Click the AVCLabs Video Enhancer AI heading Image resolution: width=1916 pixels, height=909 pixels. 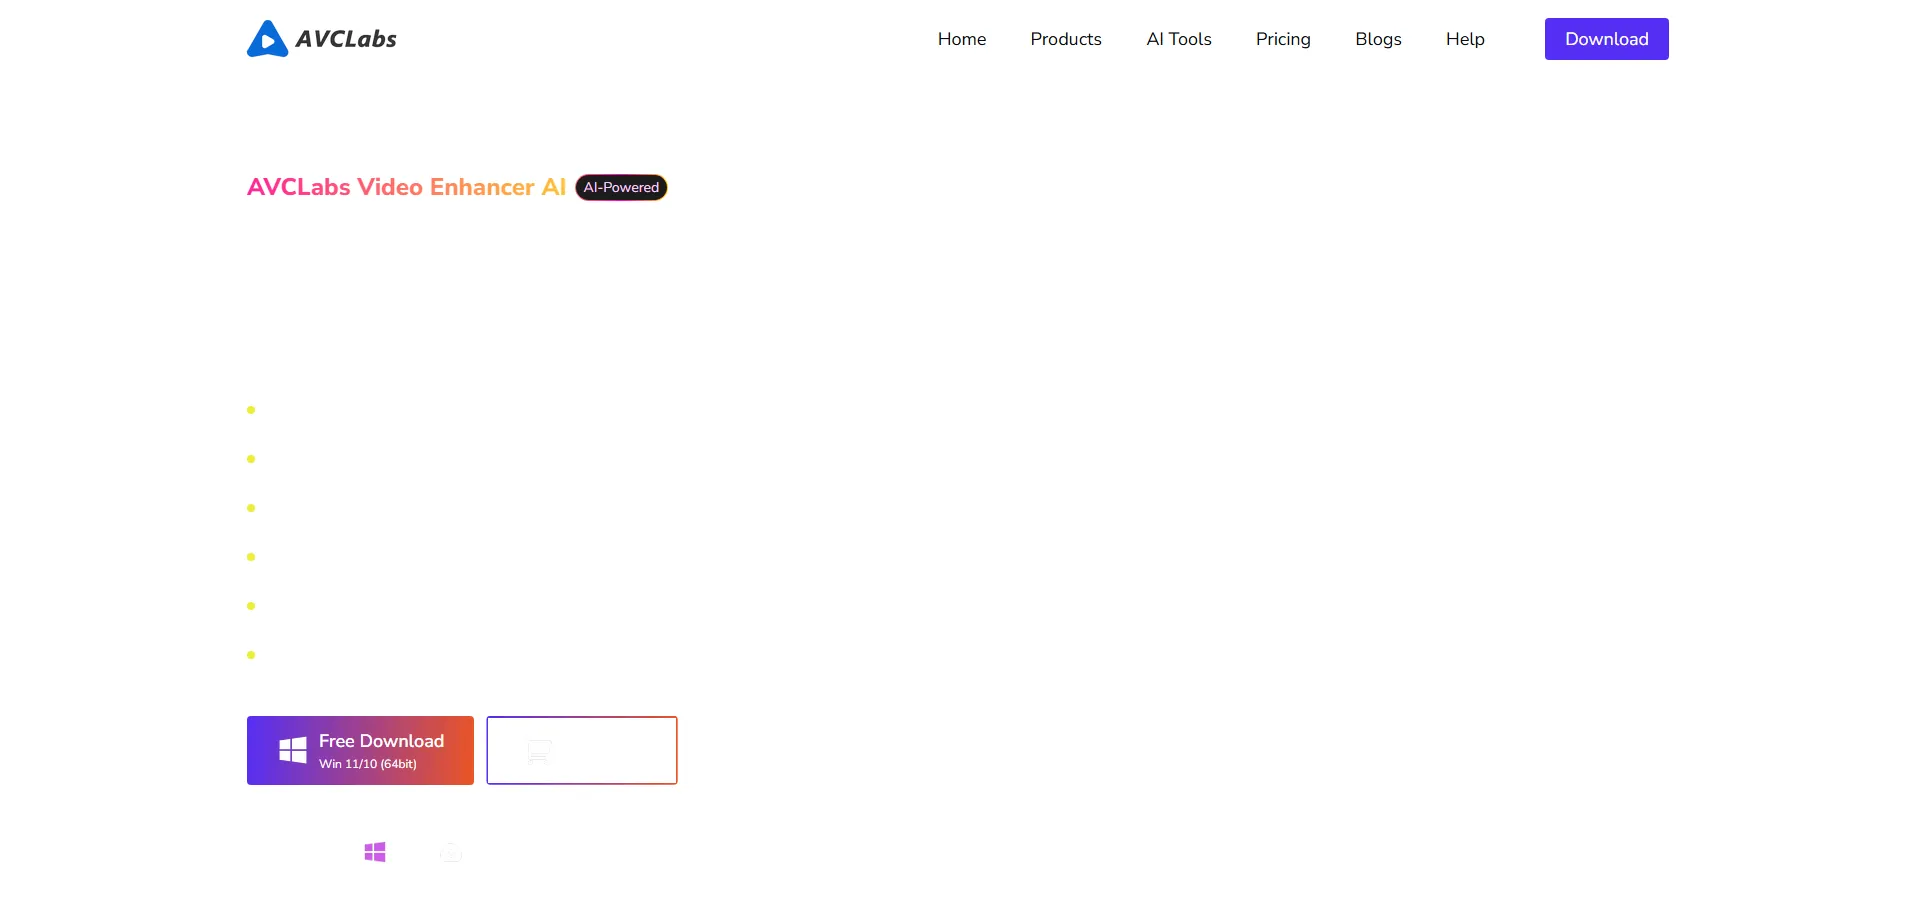(406, 187)
